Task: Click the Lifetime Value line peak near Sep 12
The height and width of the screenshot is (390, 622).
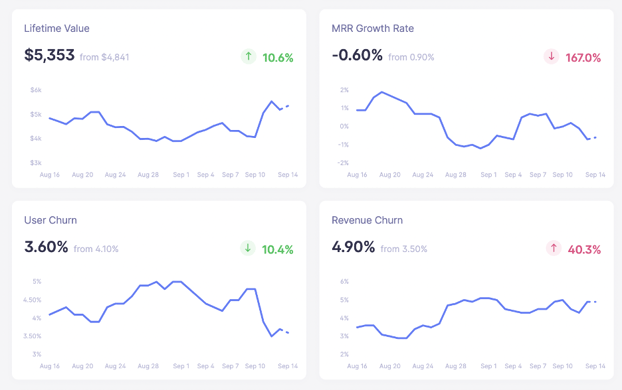Action: (x=272, y=102)
